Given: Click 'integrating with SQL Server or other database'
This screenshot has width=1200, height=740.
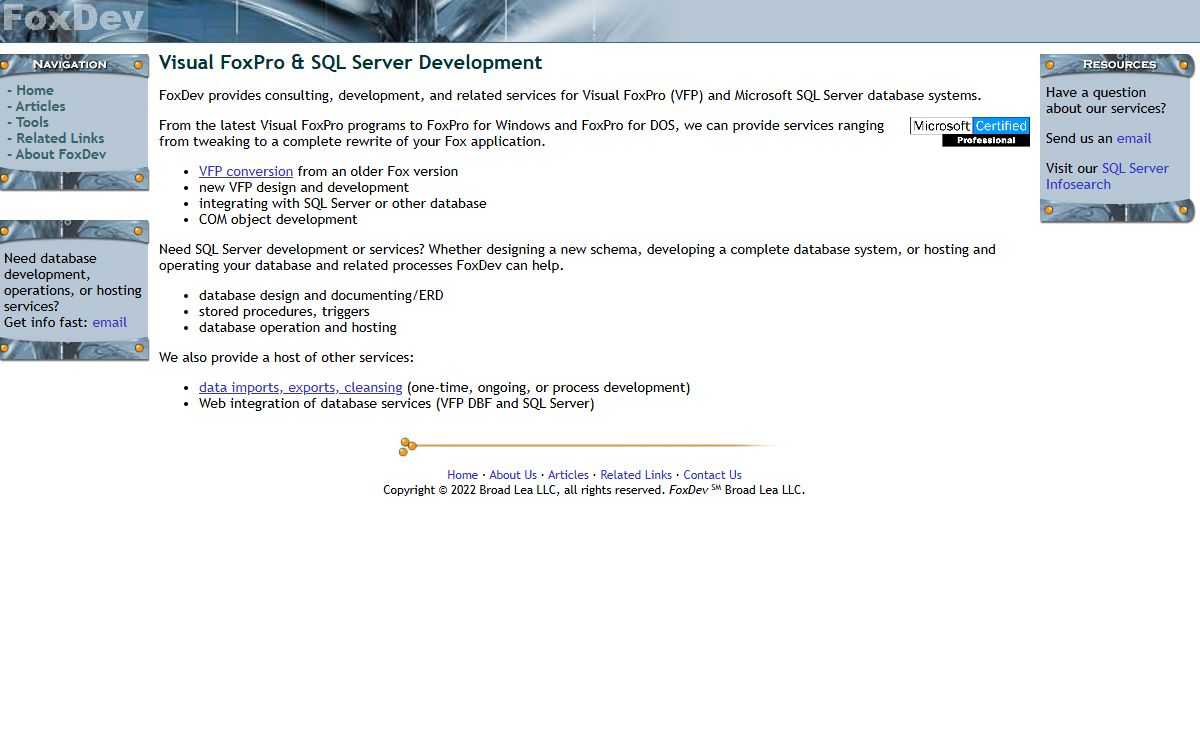Looking at the screenshot, I should coord(343,203).
